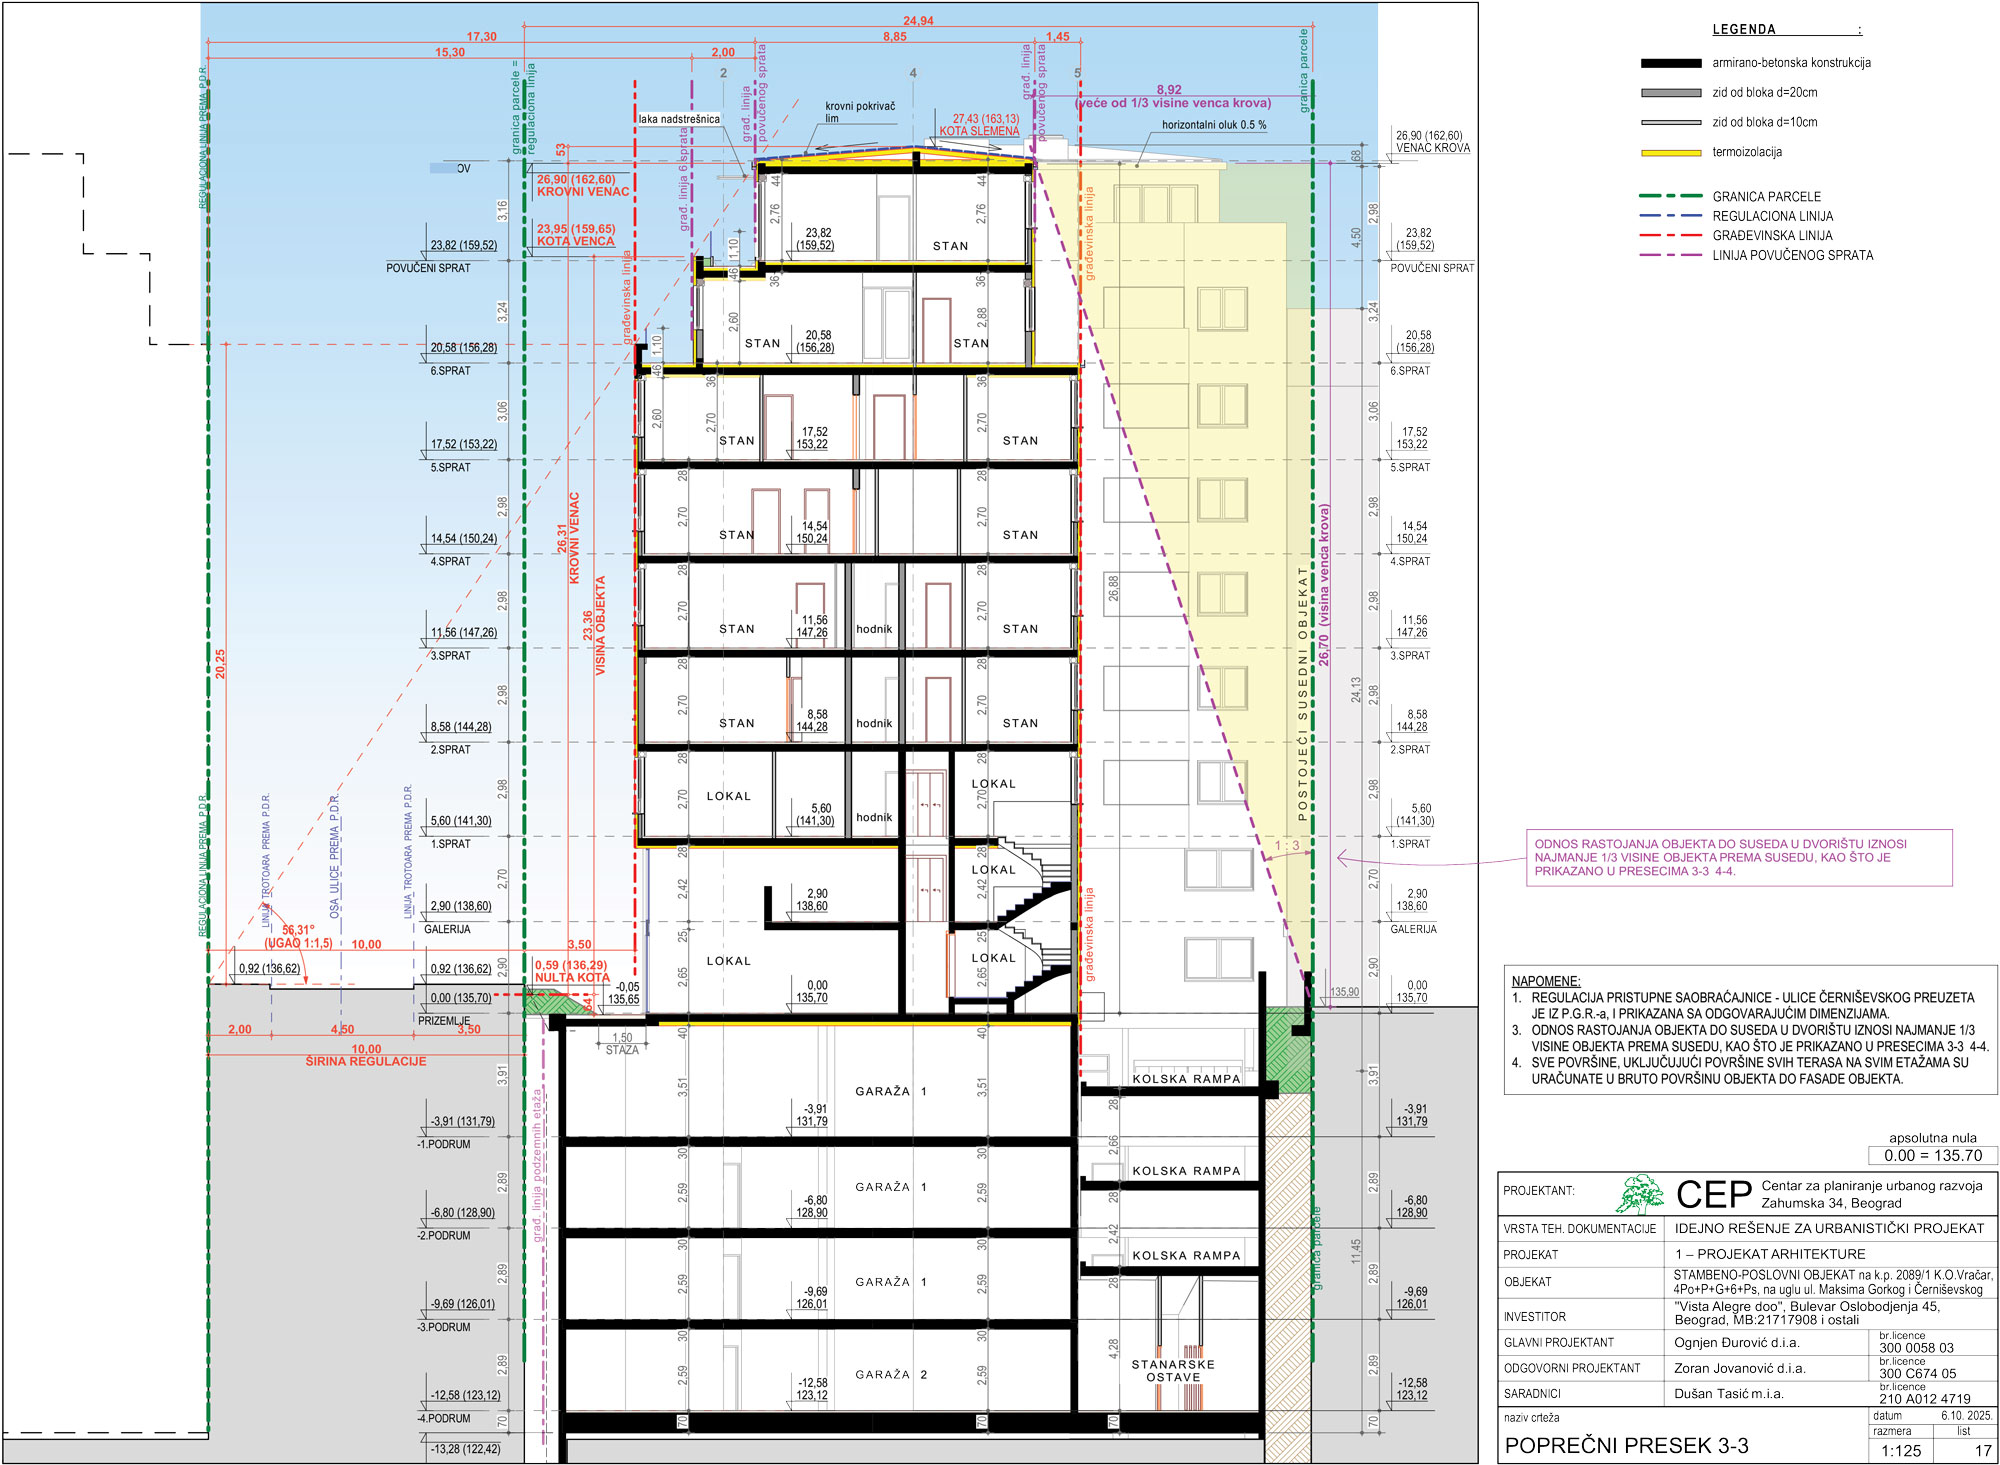Click the sheet number 17 in title block
The height and width of the screenshot is (1465, 2000).
(x=1982, y=1451)
